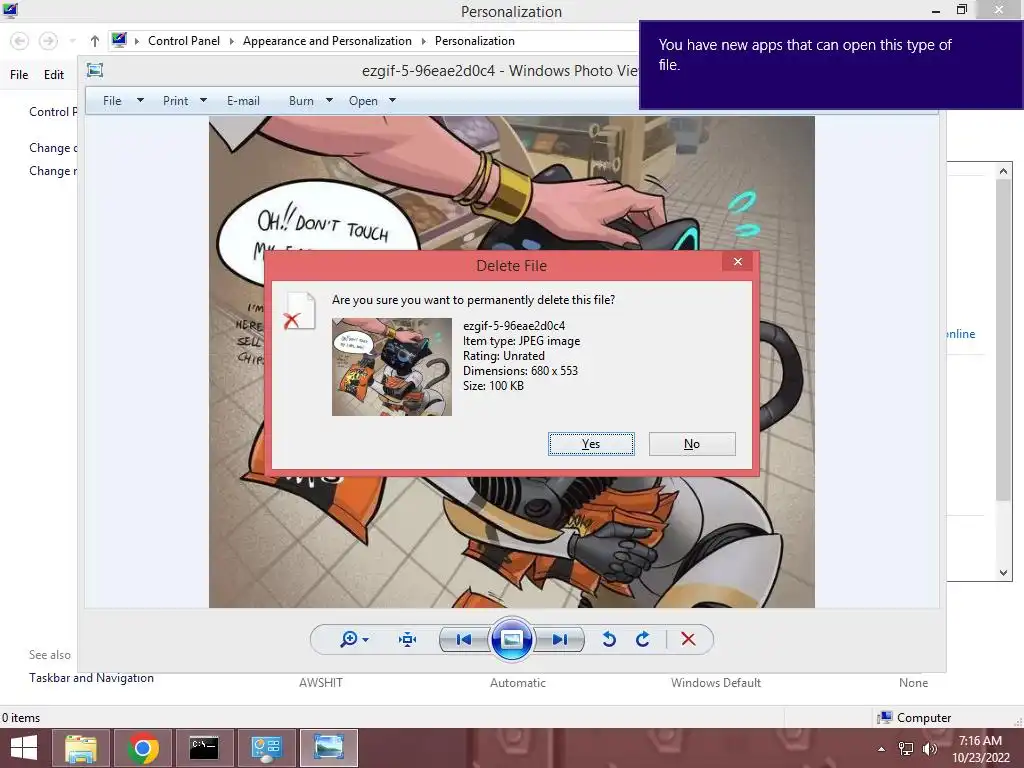The image size is (1024, 768).
Task: Switch to Photo Viewer taskbar icon
Action: coord(328,748)
